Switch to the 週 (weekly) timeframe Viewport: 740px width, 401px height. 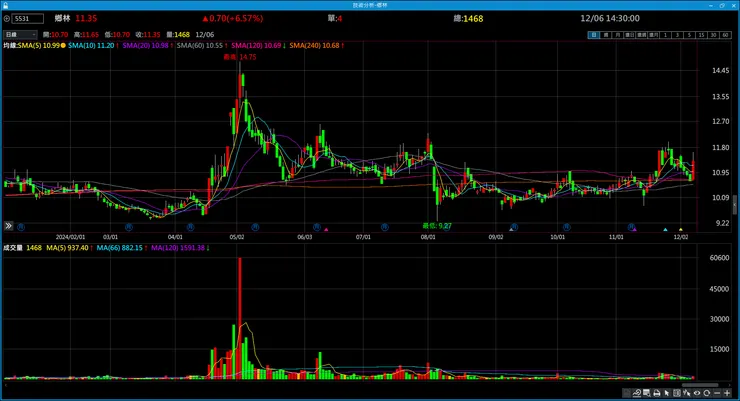(x=606, y=35)
